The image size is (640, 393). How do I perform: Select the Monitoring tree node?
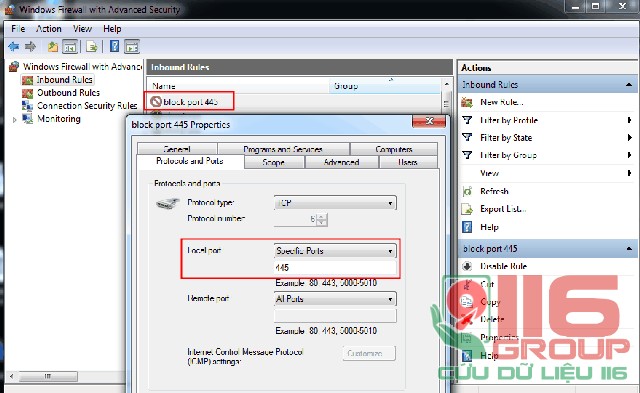point(59,119)
